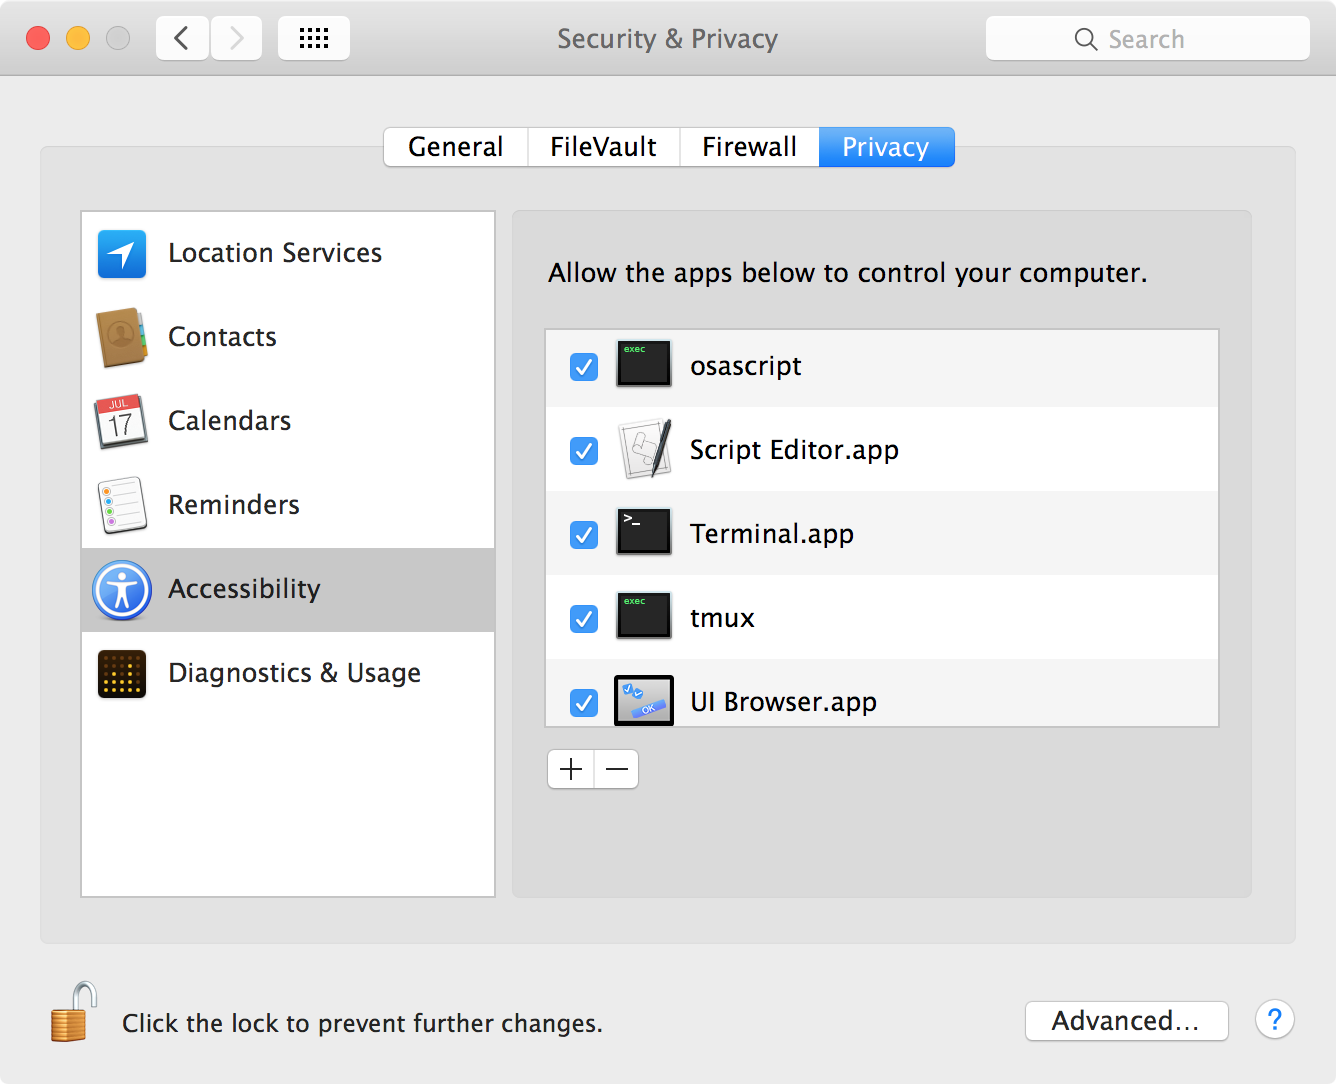Viewport: 1336px width, 1084px height.
Task: Select the Diagnostics & Usage label
Action: pyautogui.click(x=295, y=673)
